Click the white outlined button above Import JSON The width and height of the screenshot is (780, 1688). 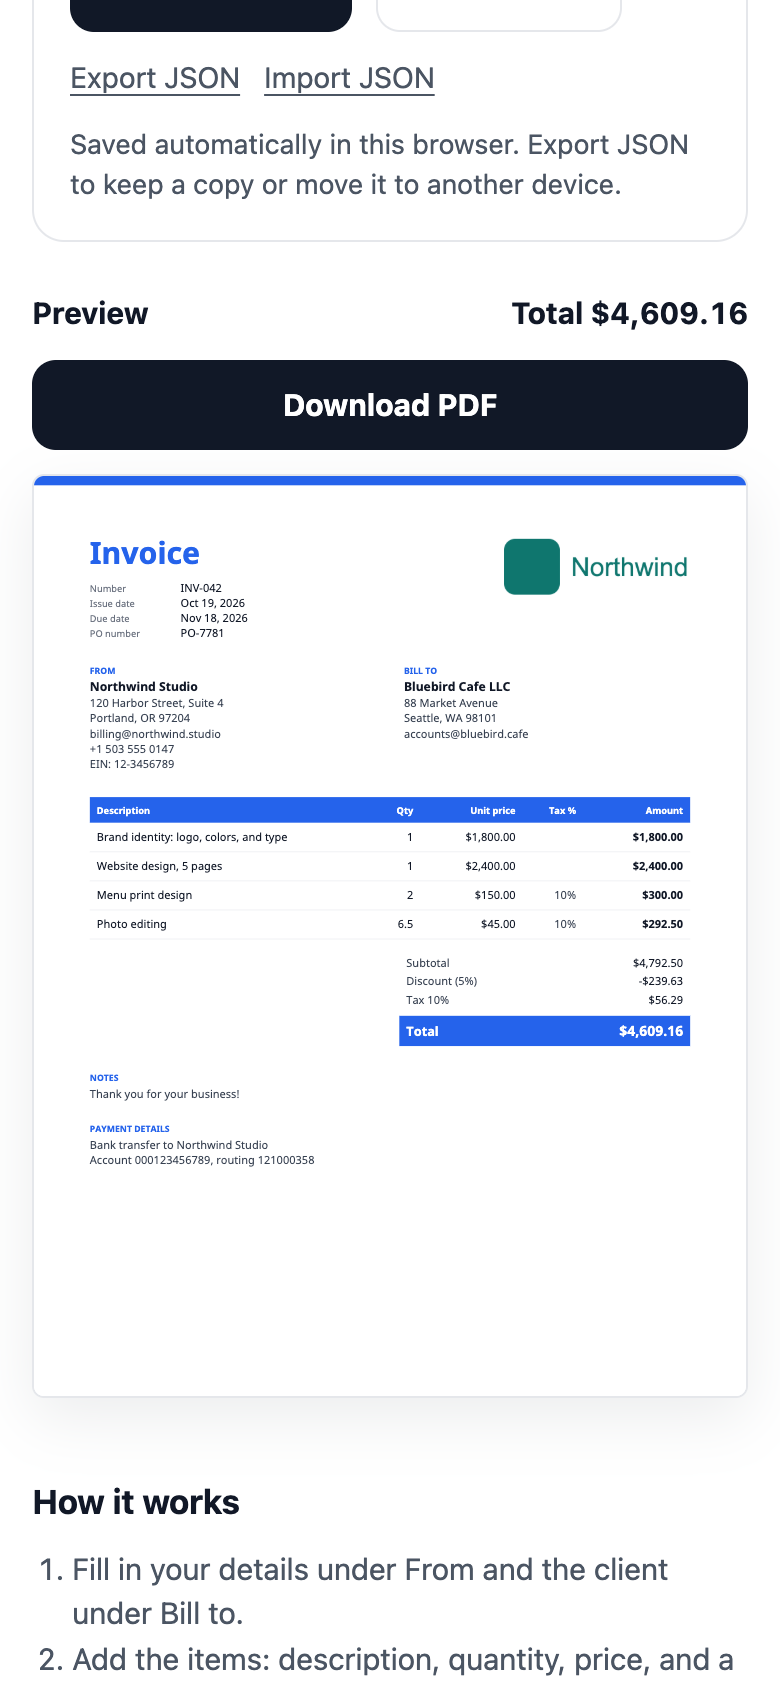coord(499,14)
